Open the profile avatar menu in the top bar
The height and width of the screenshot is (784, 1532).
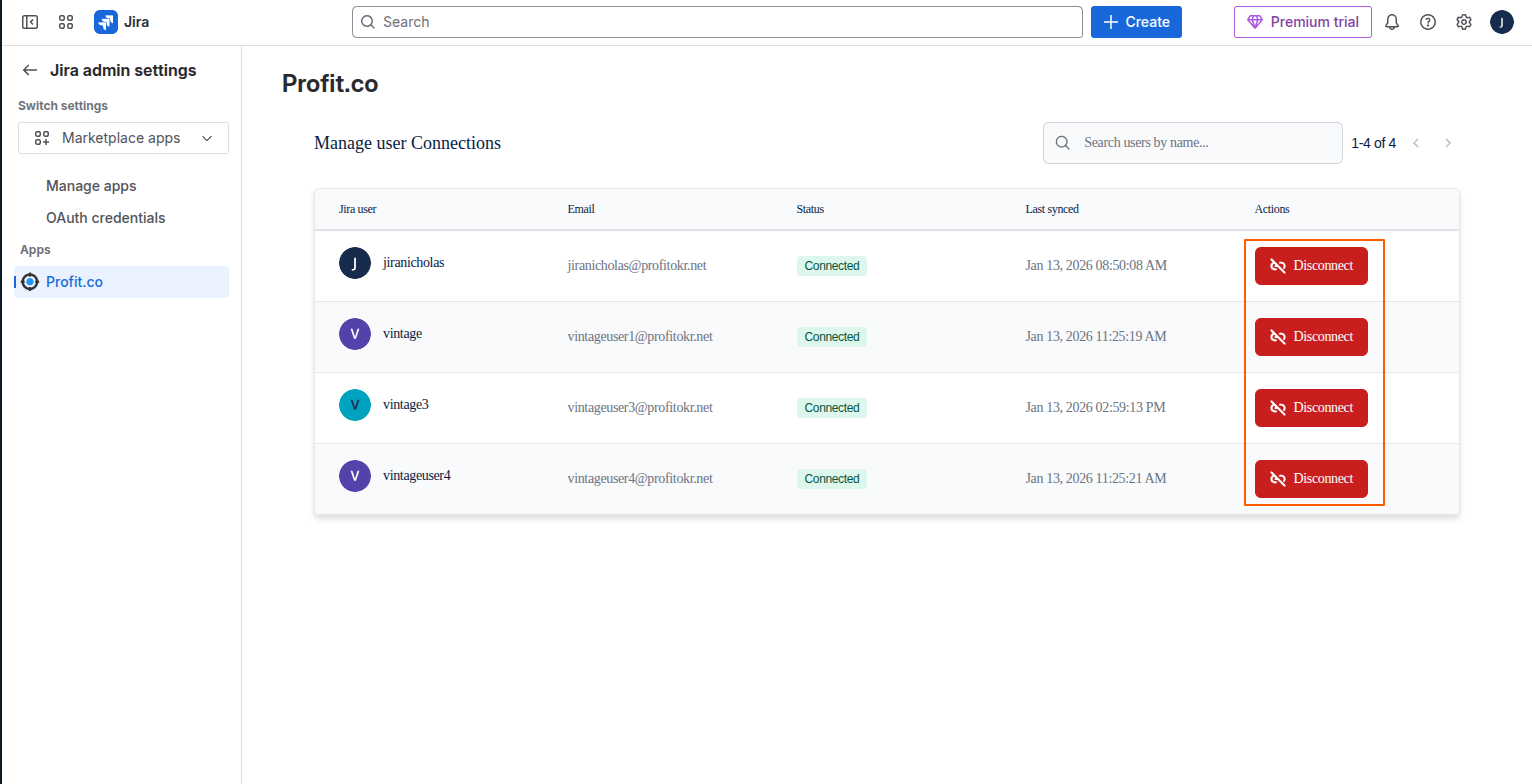(x=1501, y=22)
